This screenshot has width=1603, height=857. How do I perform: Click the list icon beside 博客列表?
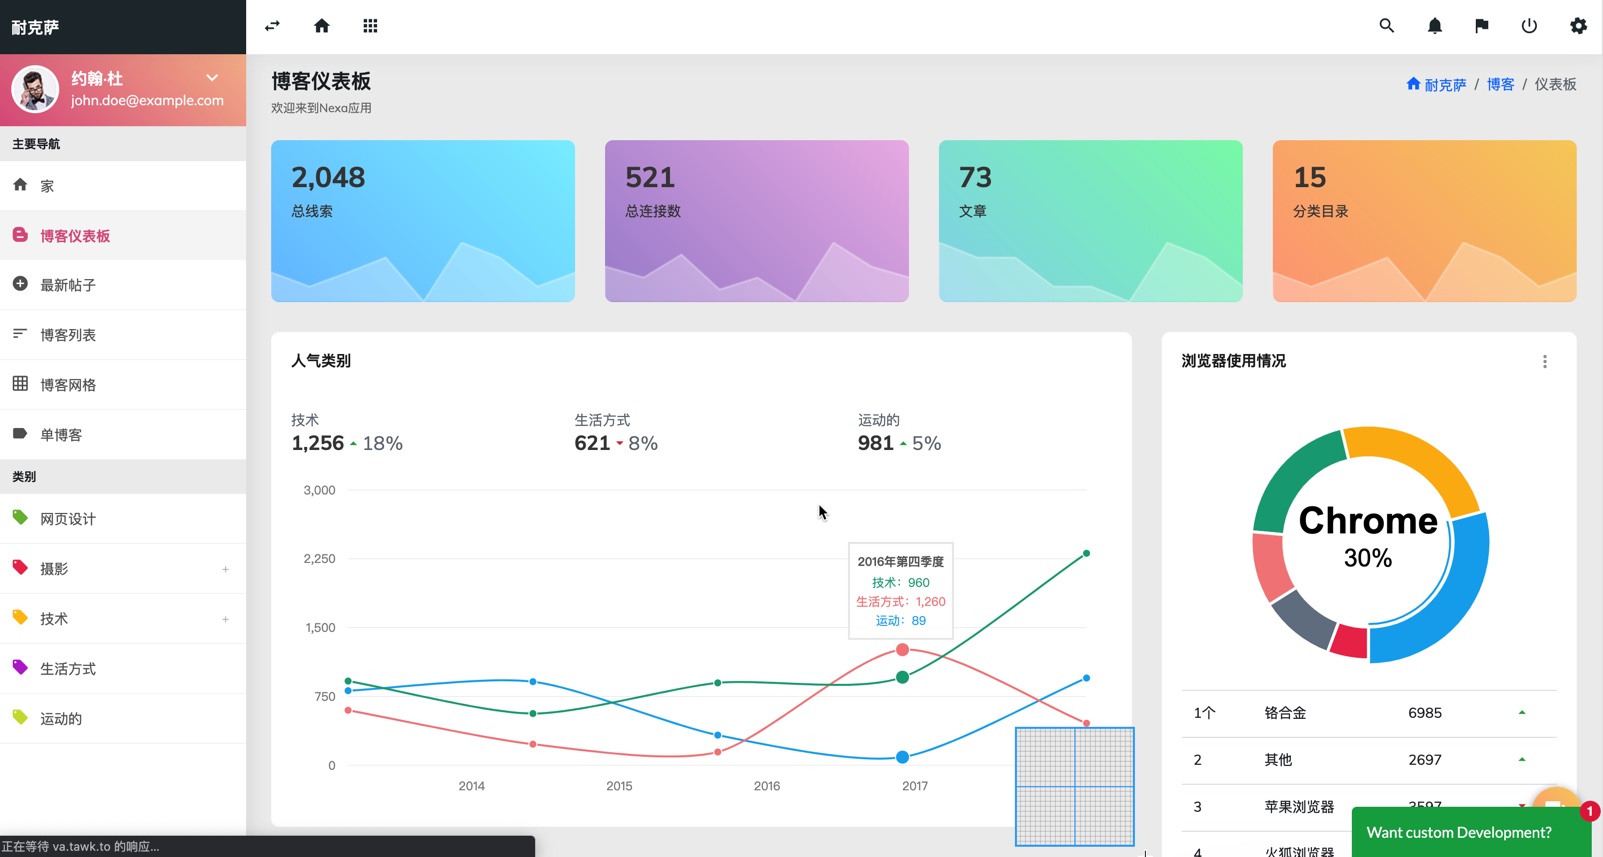pyautogui.click(x=20, y=333)
